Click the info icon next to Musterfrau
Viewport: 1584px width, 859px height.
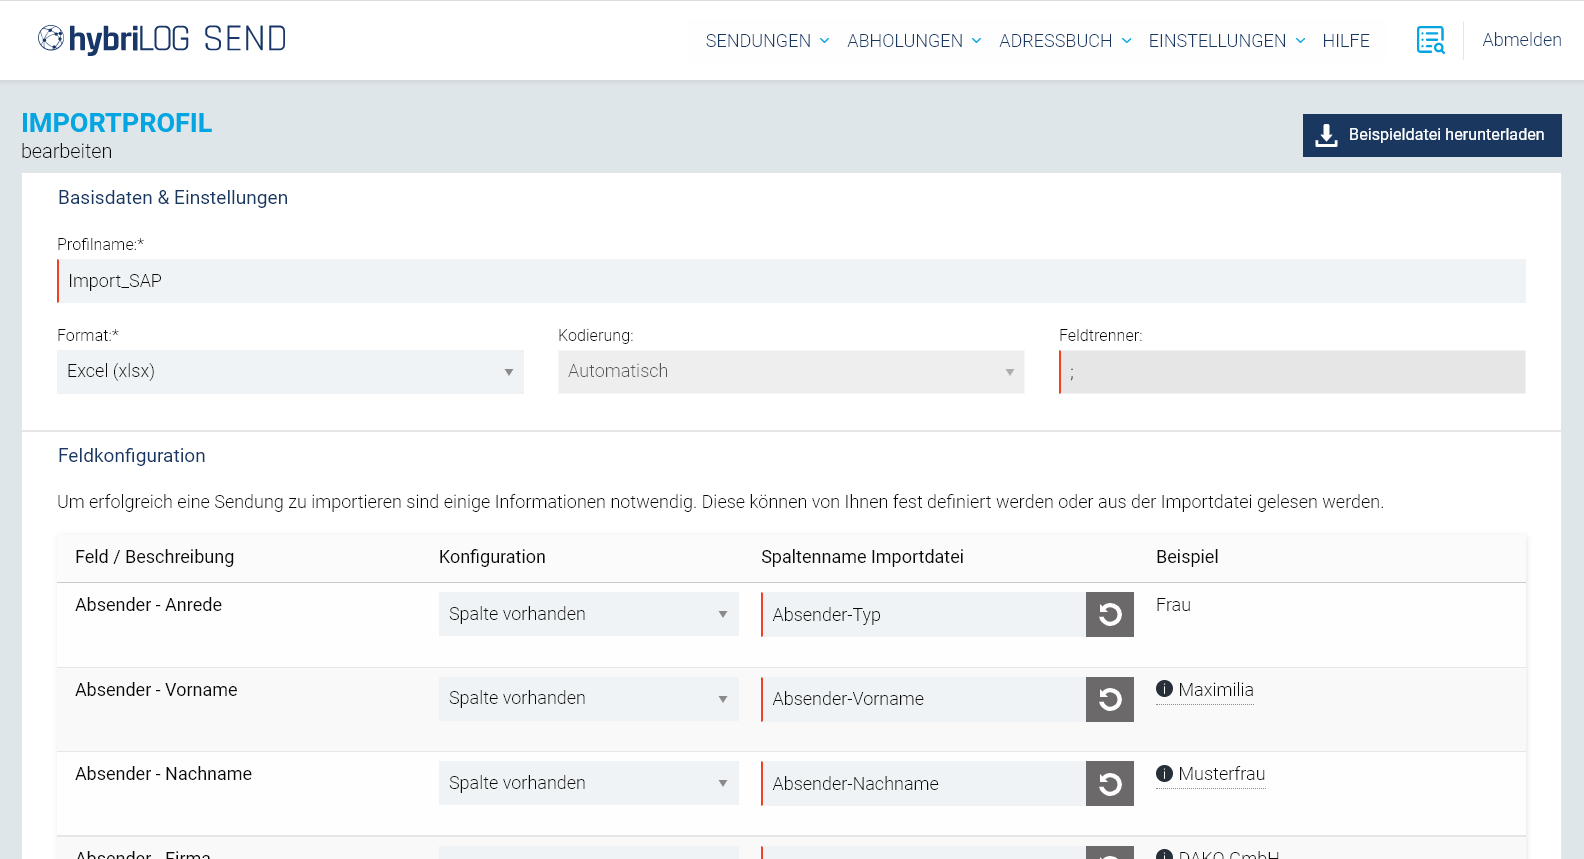(1164, 773)
